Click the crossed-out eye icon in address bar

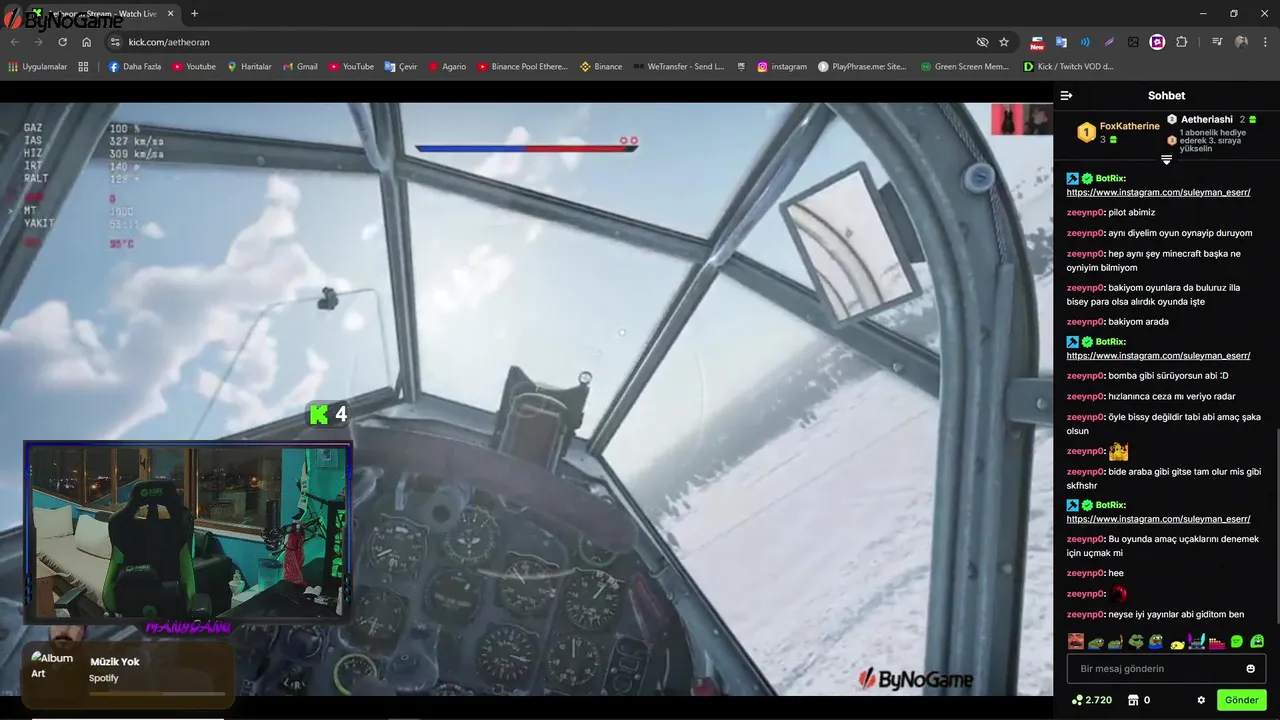click(982, 42)
